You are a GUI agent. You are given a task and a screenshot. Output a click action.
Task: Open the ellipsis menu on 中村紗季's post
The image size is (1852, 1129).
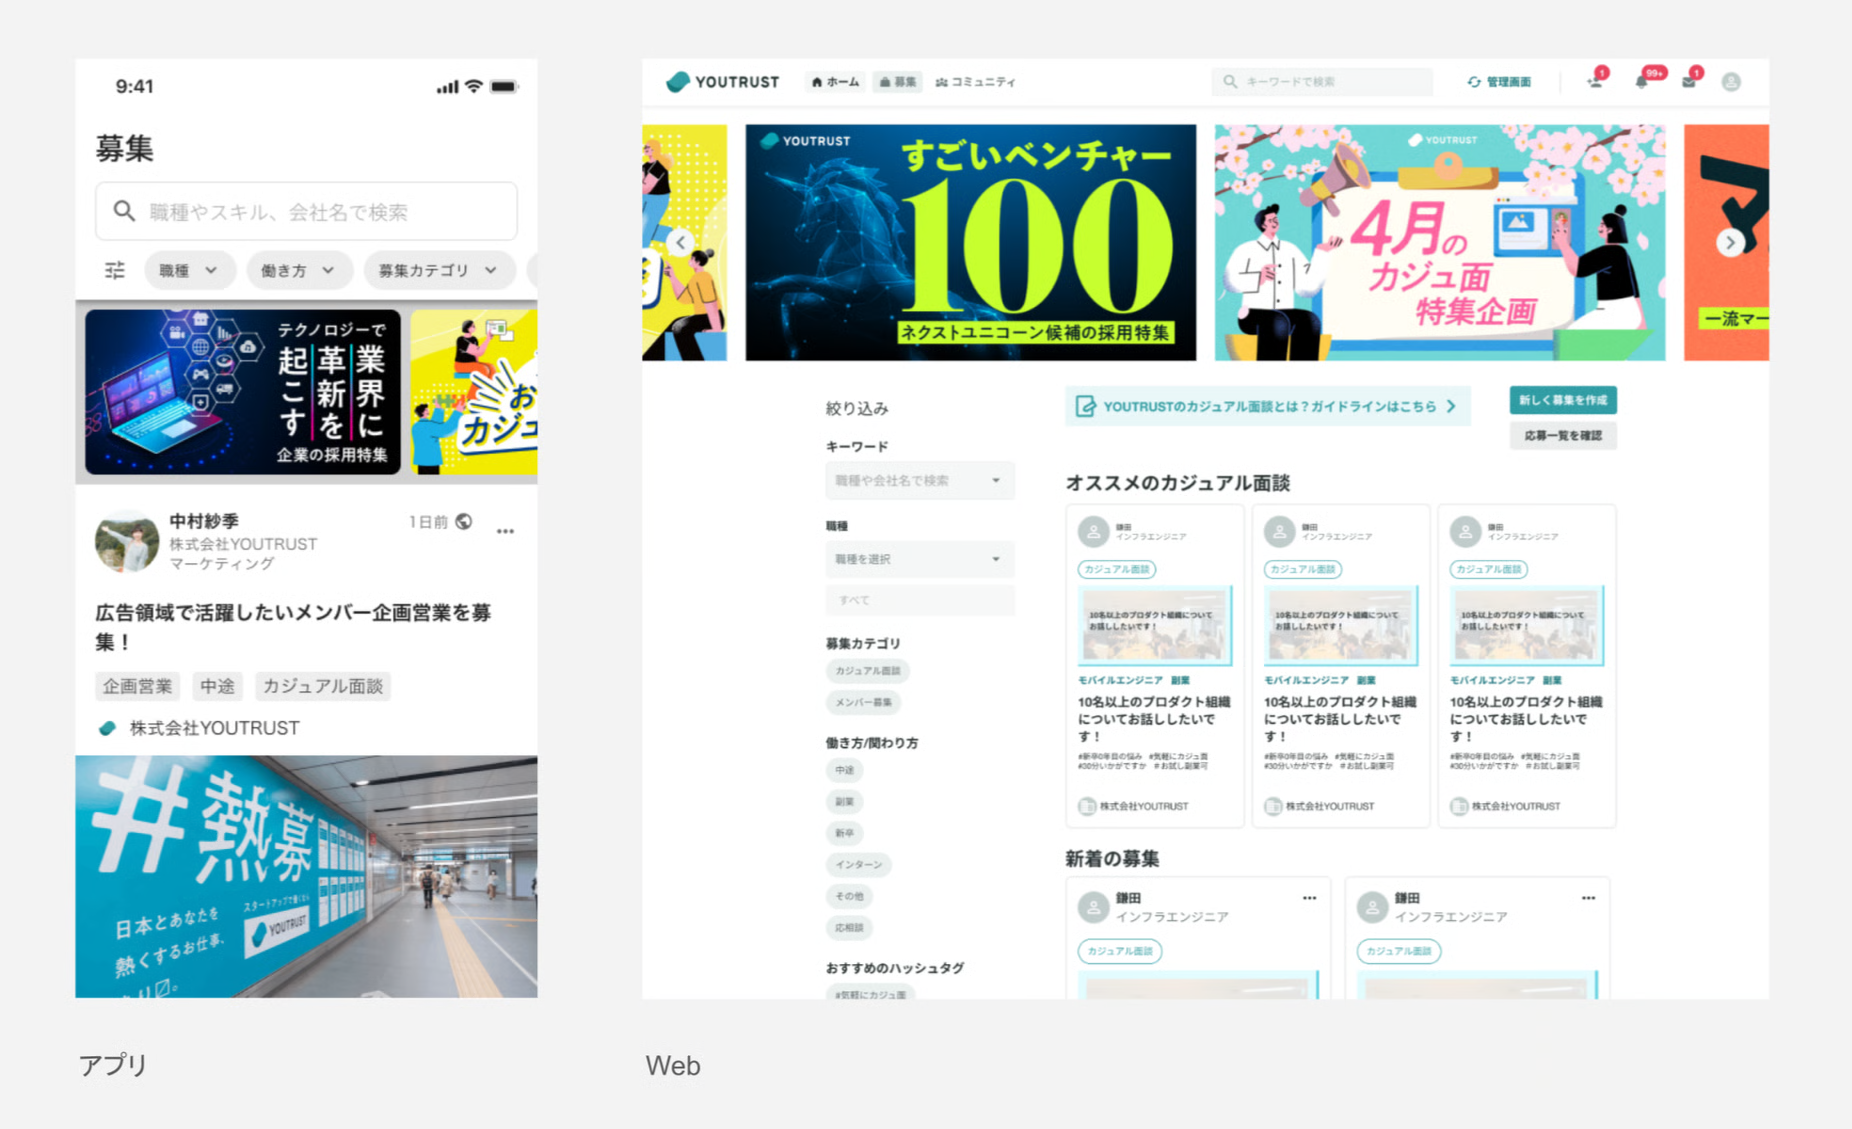pos(505,531)
